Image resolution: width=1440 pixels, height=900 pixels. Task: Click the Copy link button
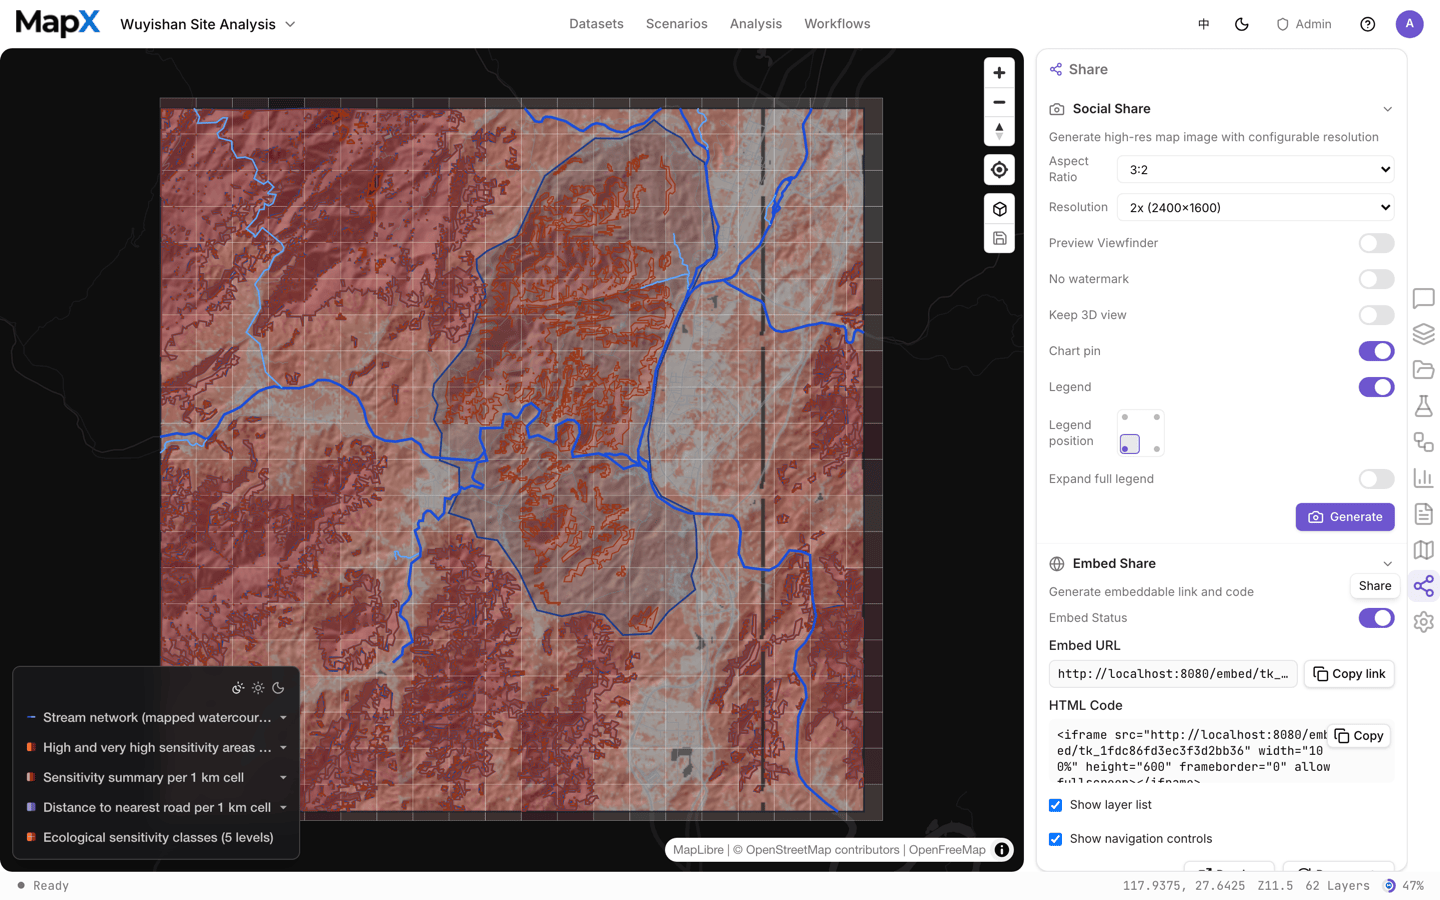click(x=1349, y=674)
